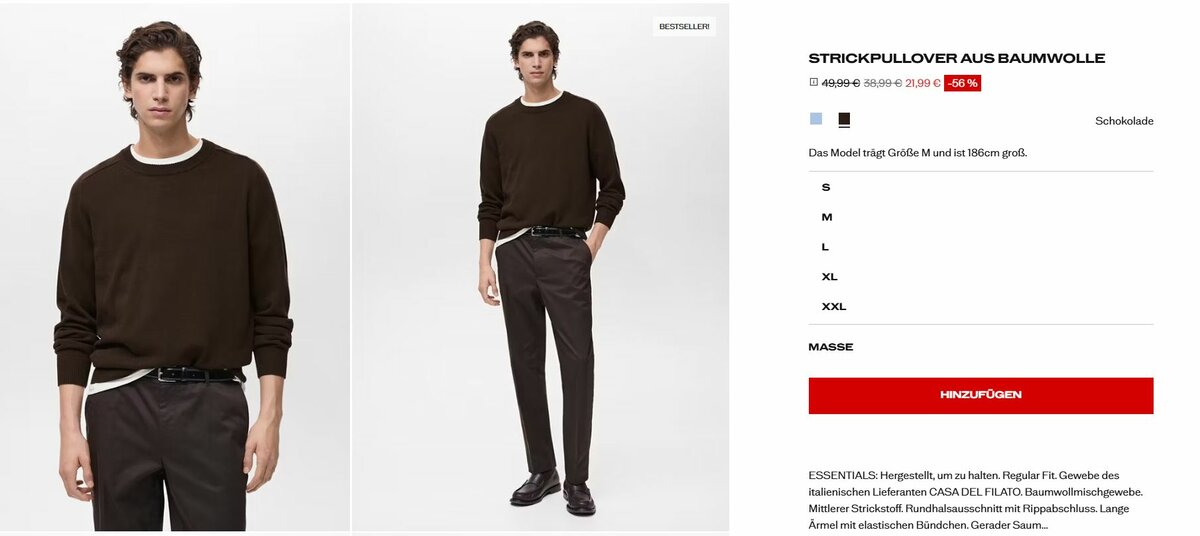
Task: Open the full-body model product photo
Action: (x=541, y=267)
